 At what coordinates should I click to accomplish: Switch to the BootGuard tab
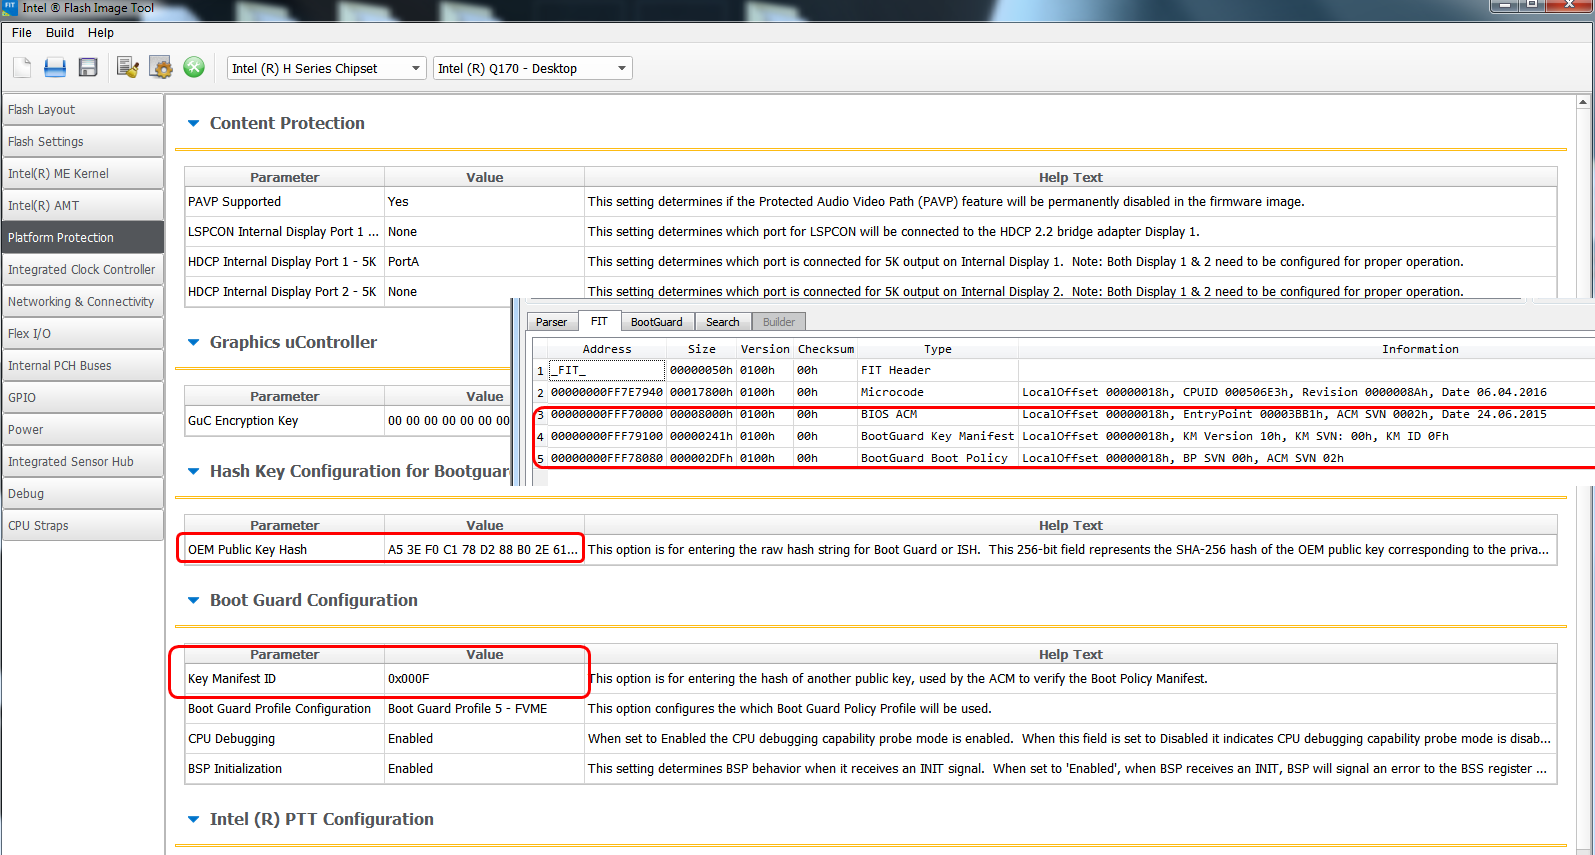pos(657,322)
